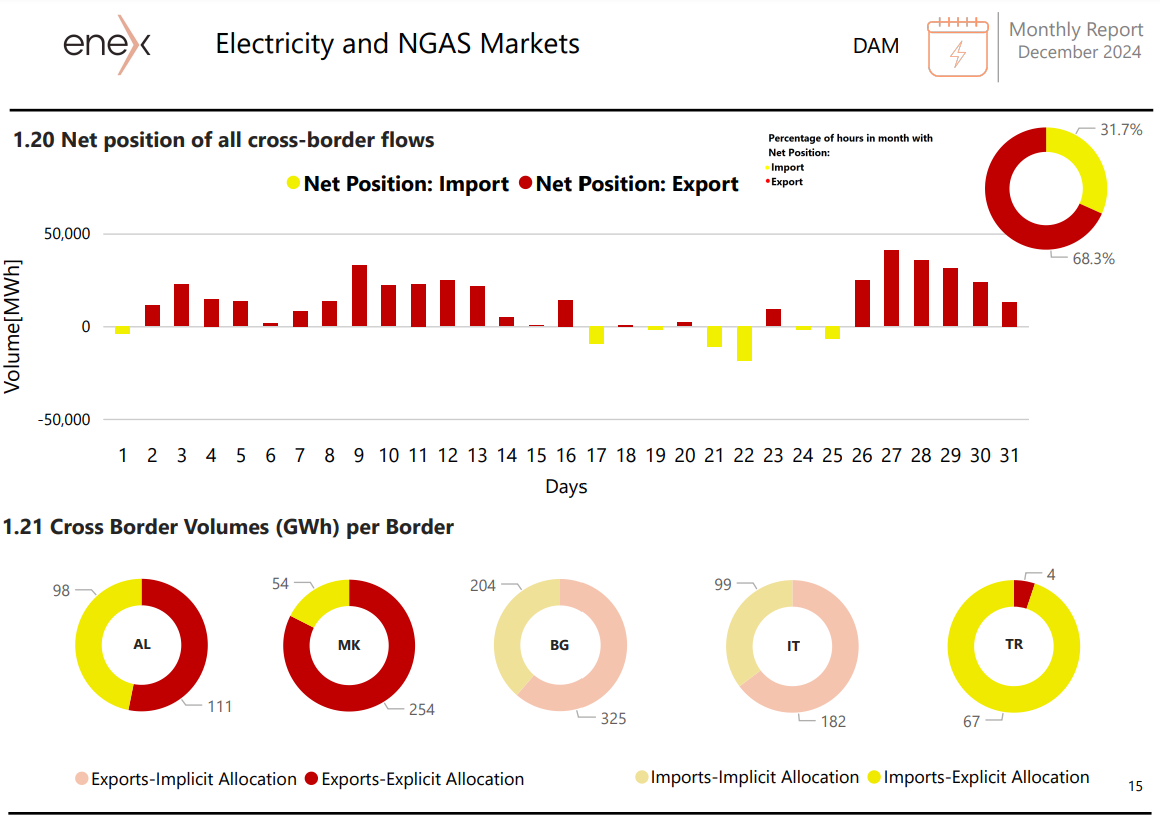This screenshot has width=1160, height=828.
Task: Click the 'Exports-Explicit Allocation' legend label
Action: 422,779
